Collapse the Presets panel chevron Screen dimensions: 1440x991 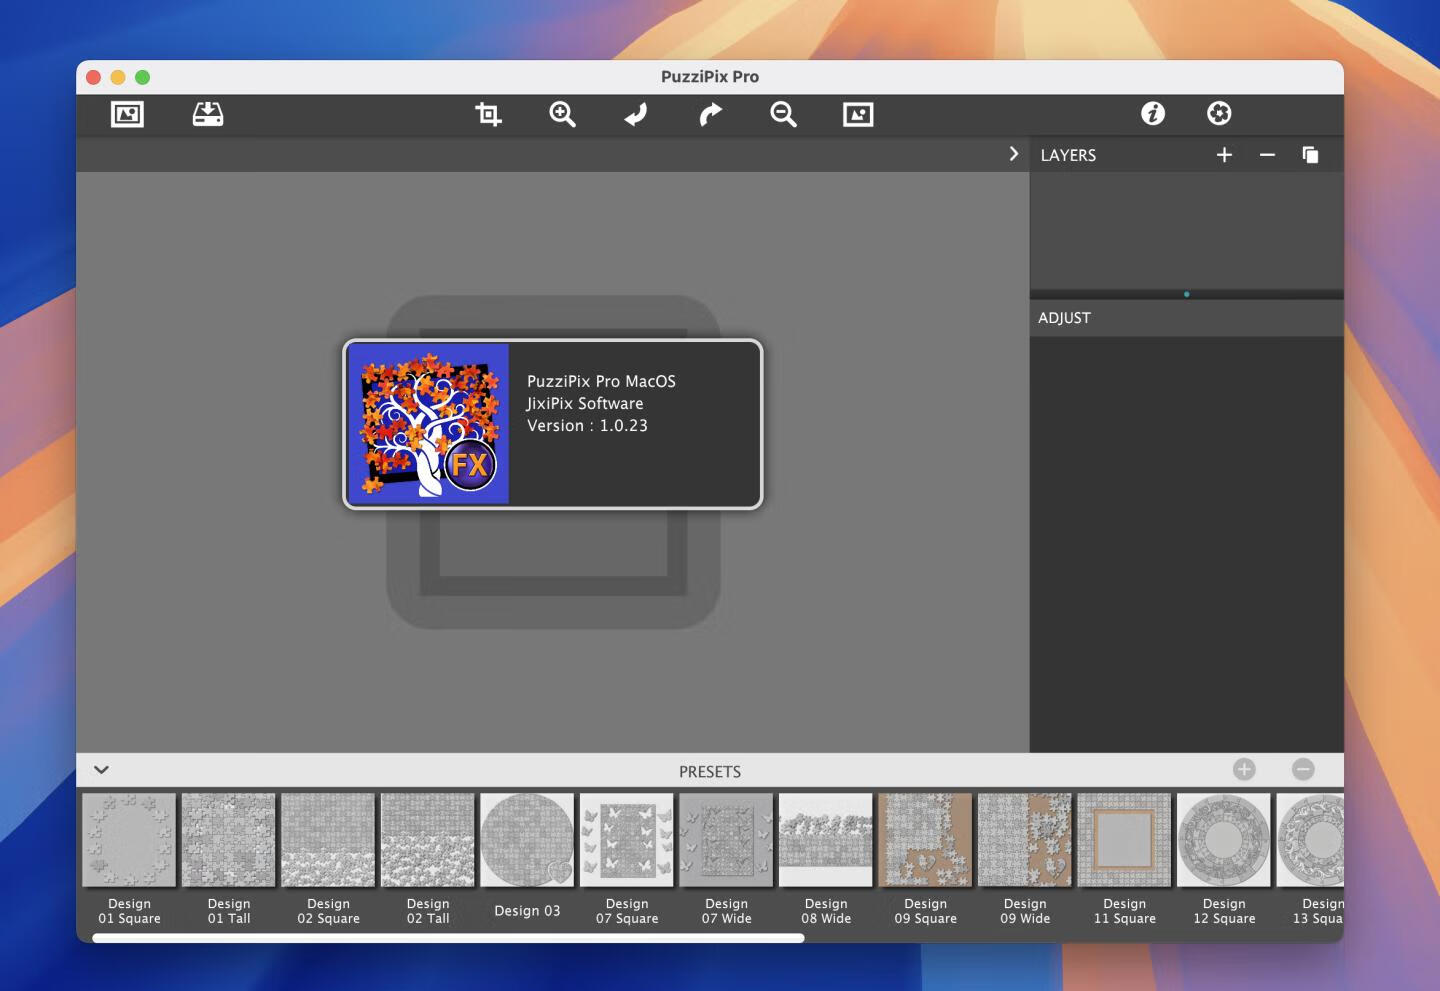point(101,770)
